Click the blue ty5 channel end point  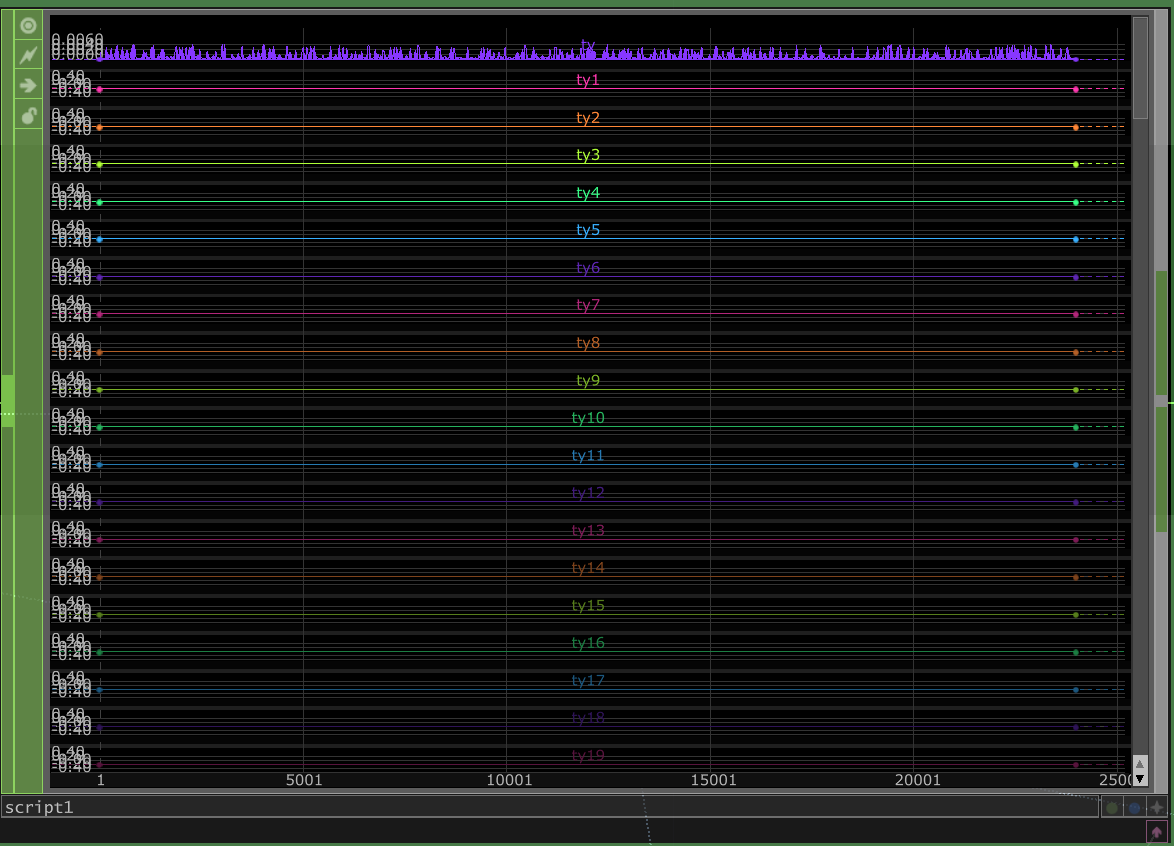point(1076,239)
